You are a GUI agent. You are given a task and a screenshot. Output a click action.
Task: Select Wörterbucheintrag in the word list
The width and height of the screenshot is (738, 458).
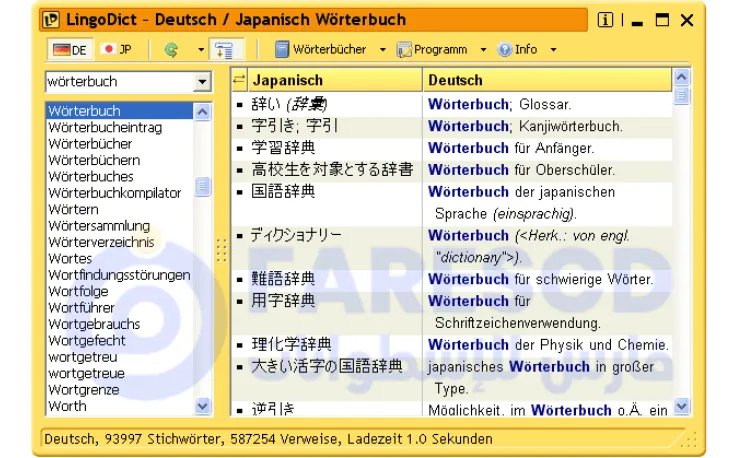105,128
